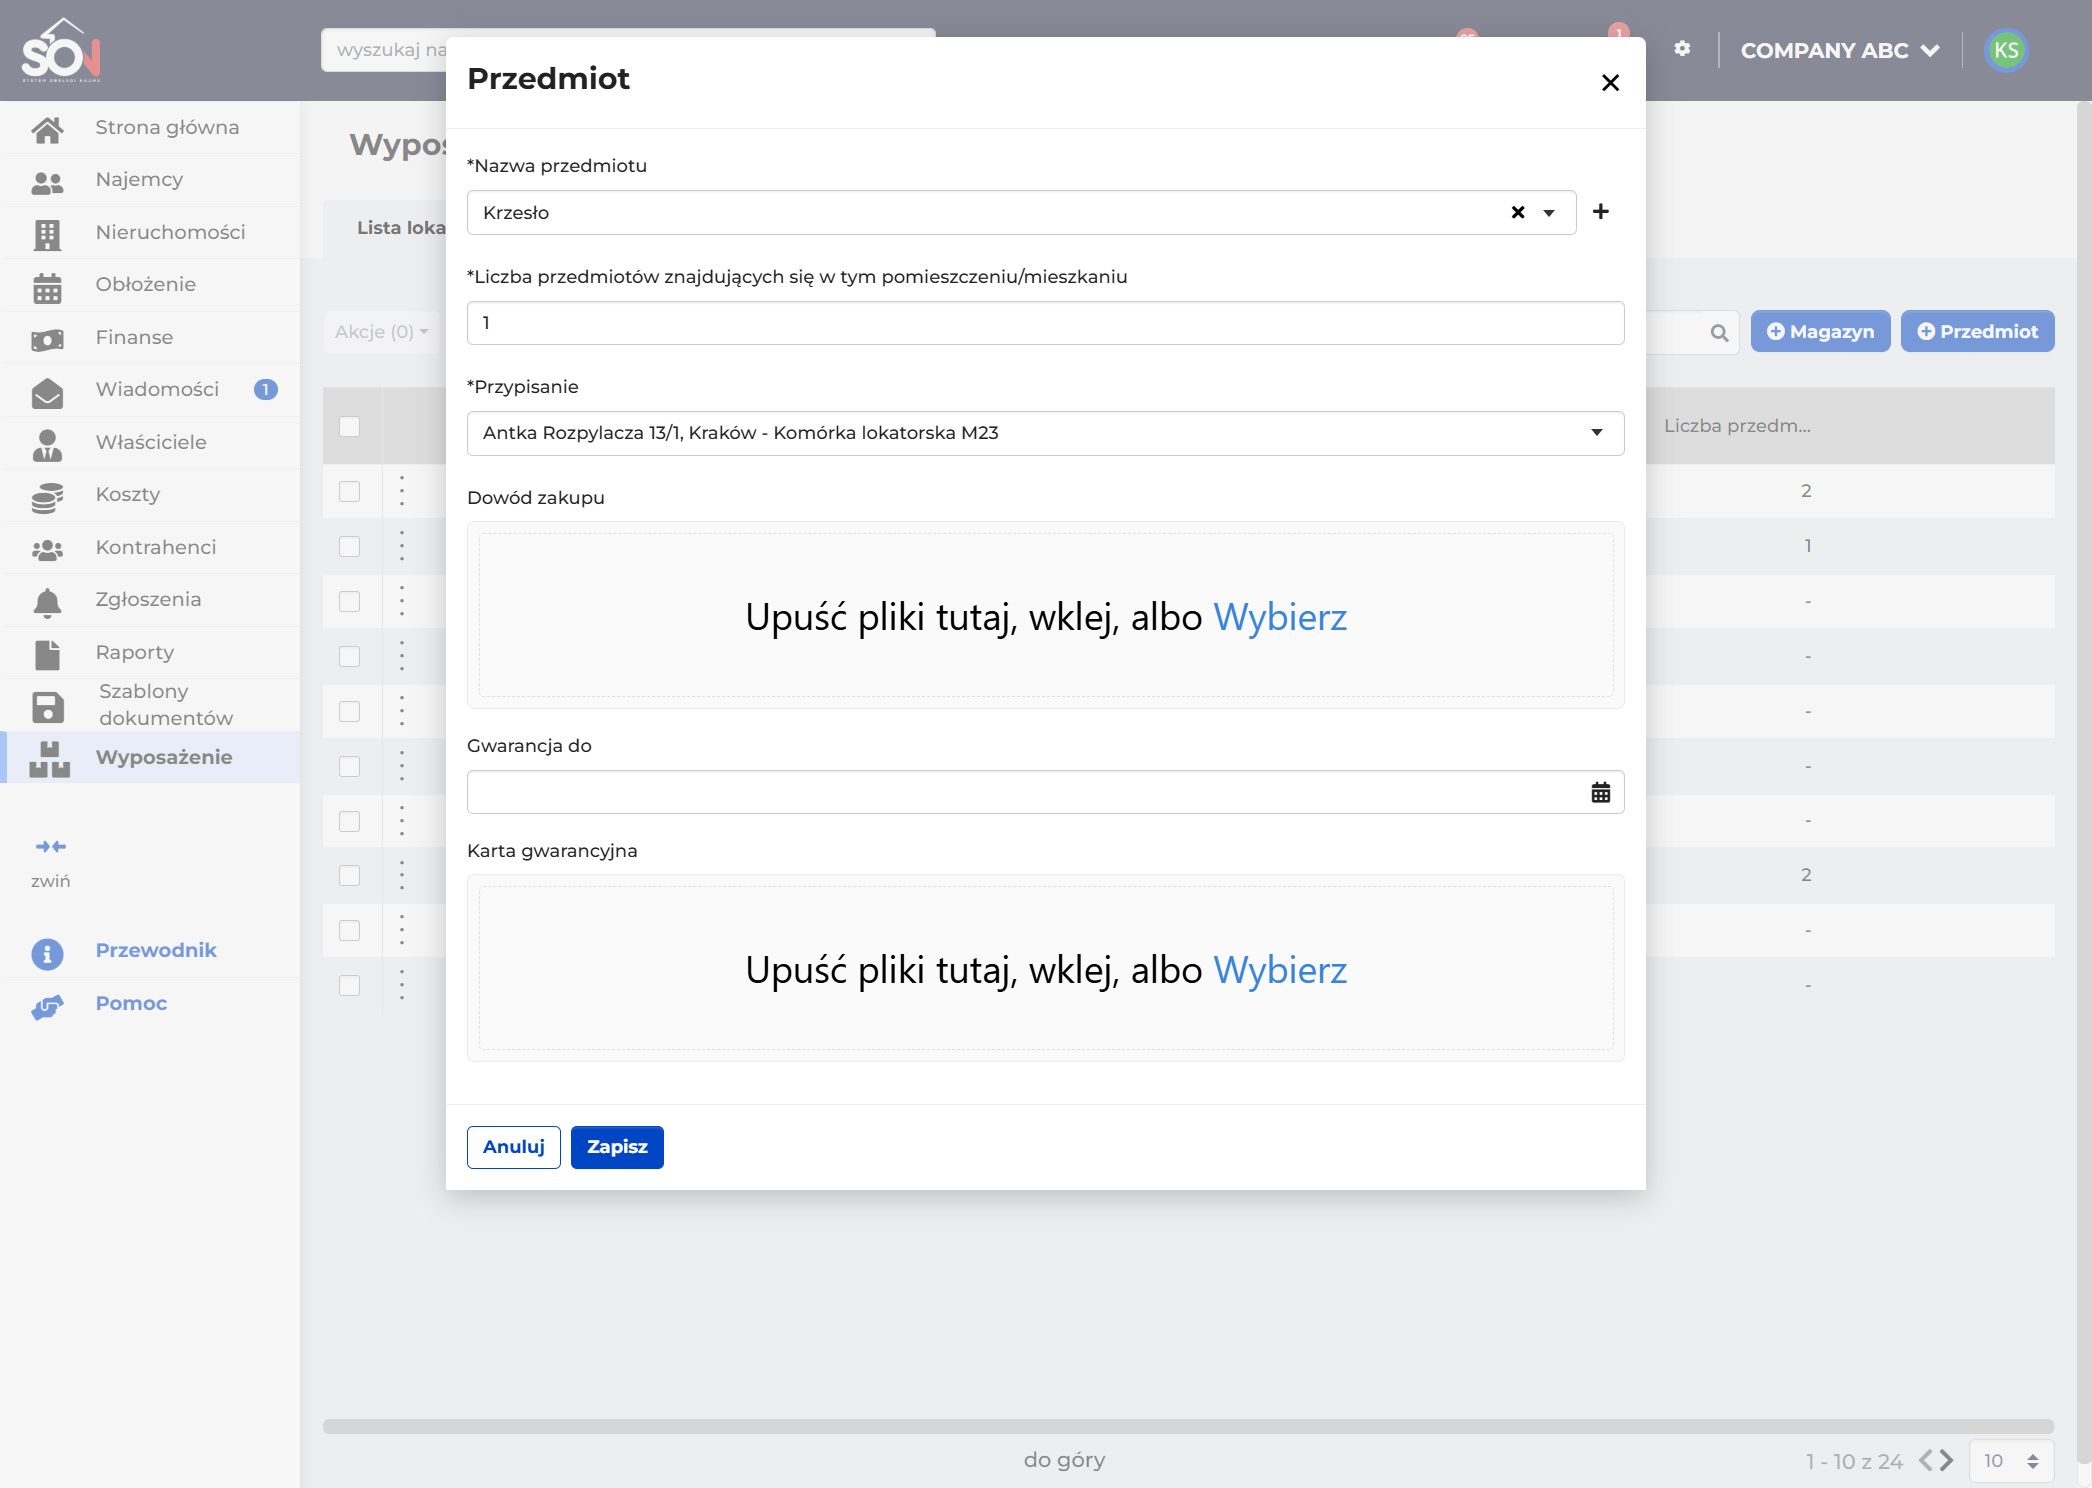Click the Przedmiot add button

coord(1977,331)
